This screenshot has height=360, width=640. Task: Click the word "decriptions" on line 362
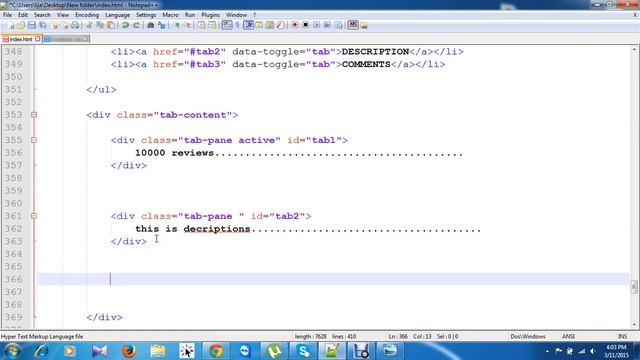pyautogui.click(x=217, y=229)
